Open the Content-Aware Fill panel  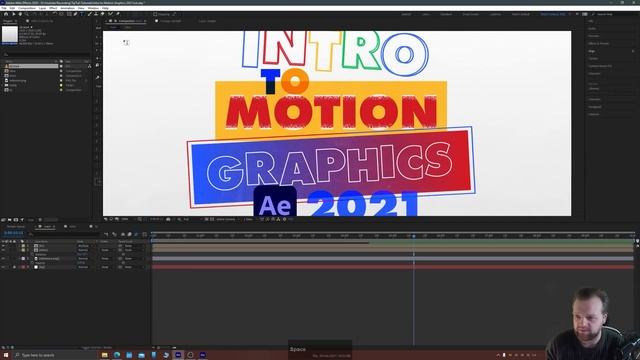pyautogui.click(x=600, y=66)
